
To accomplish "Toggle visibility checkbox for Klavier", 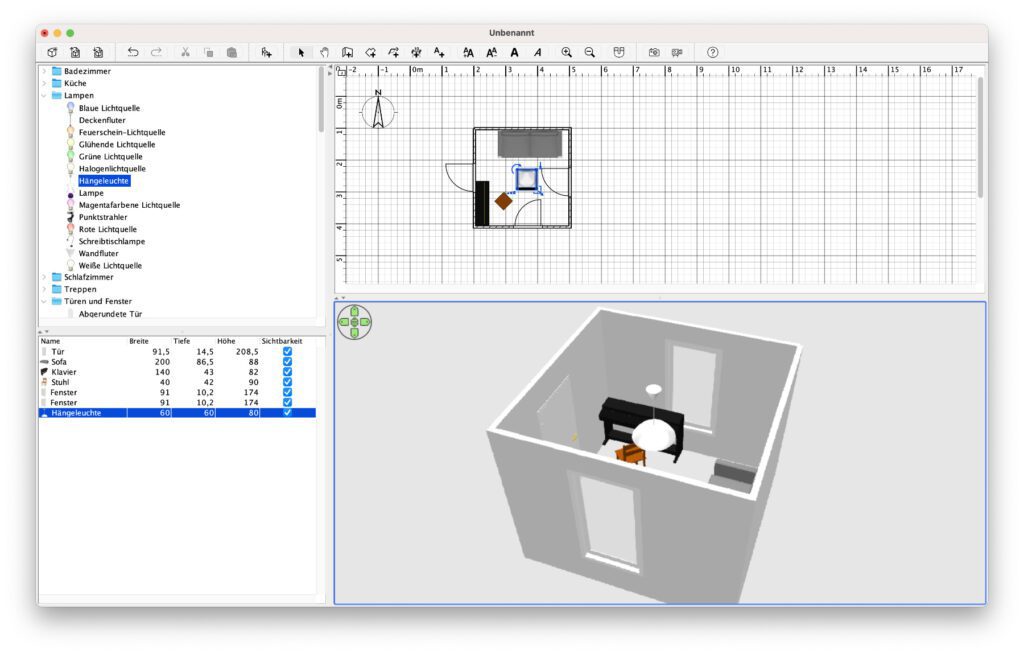I will pos(287,372).
